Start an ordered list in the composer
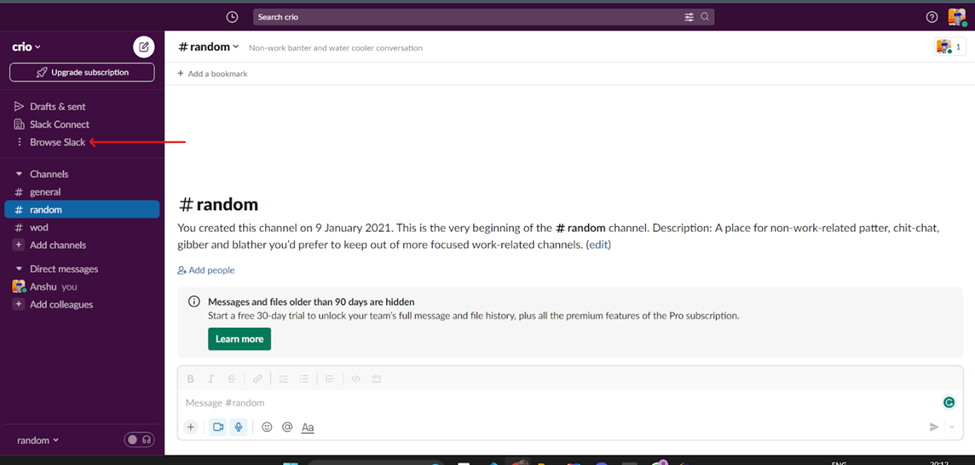The image size is (975, 465). pyautogui.click(x=284, y=379)
